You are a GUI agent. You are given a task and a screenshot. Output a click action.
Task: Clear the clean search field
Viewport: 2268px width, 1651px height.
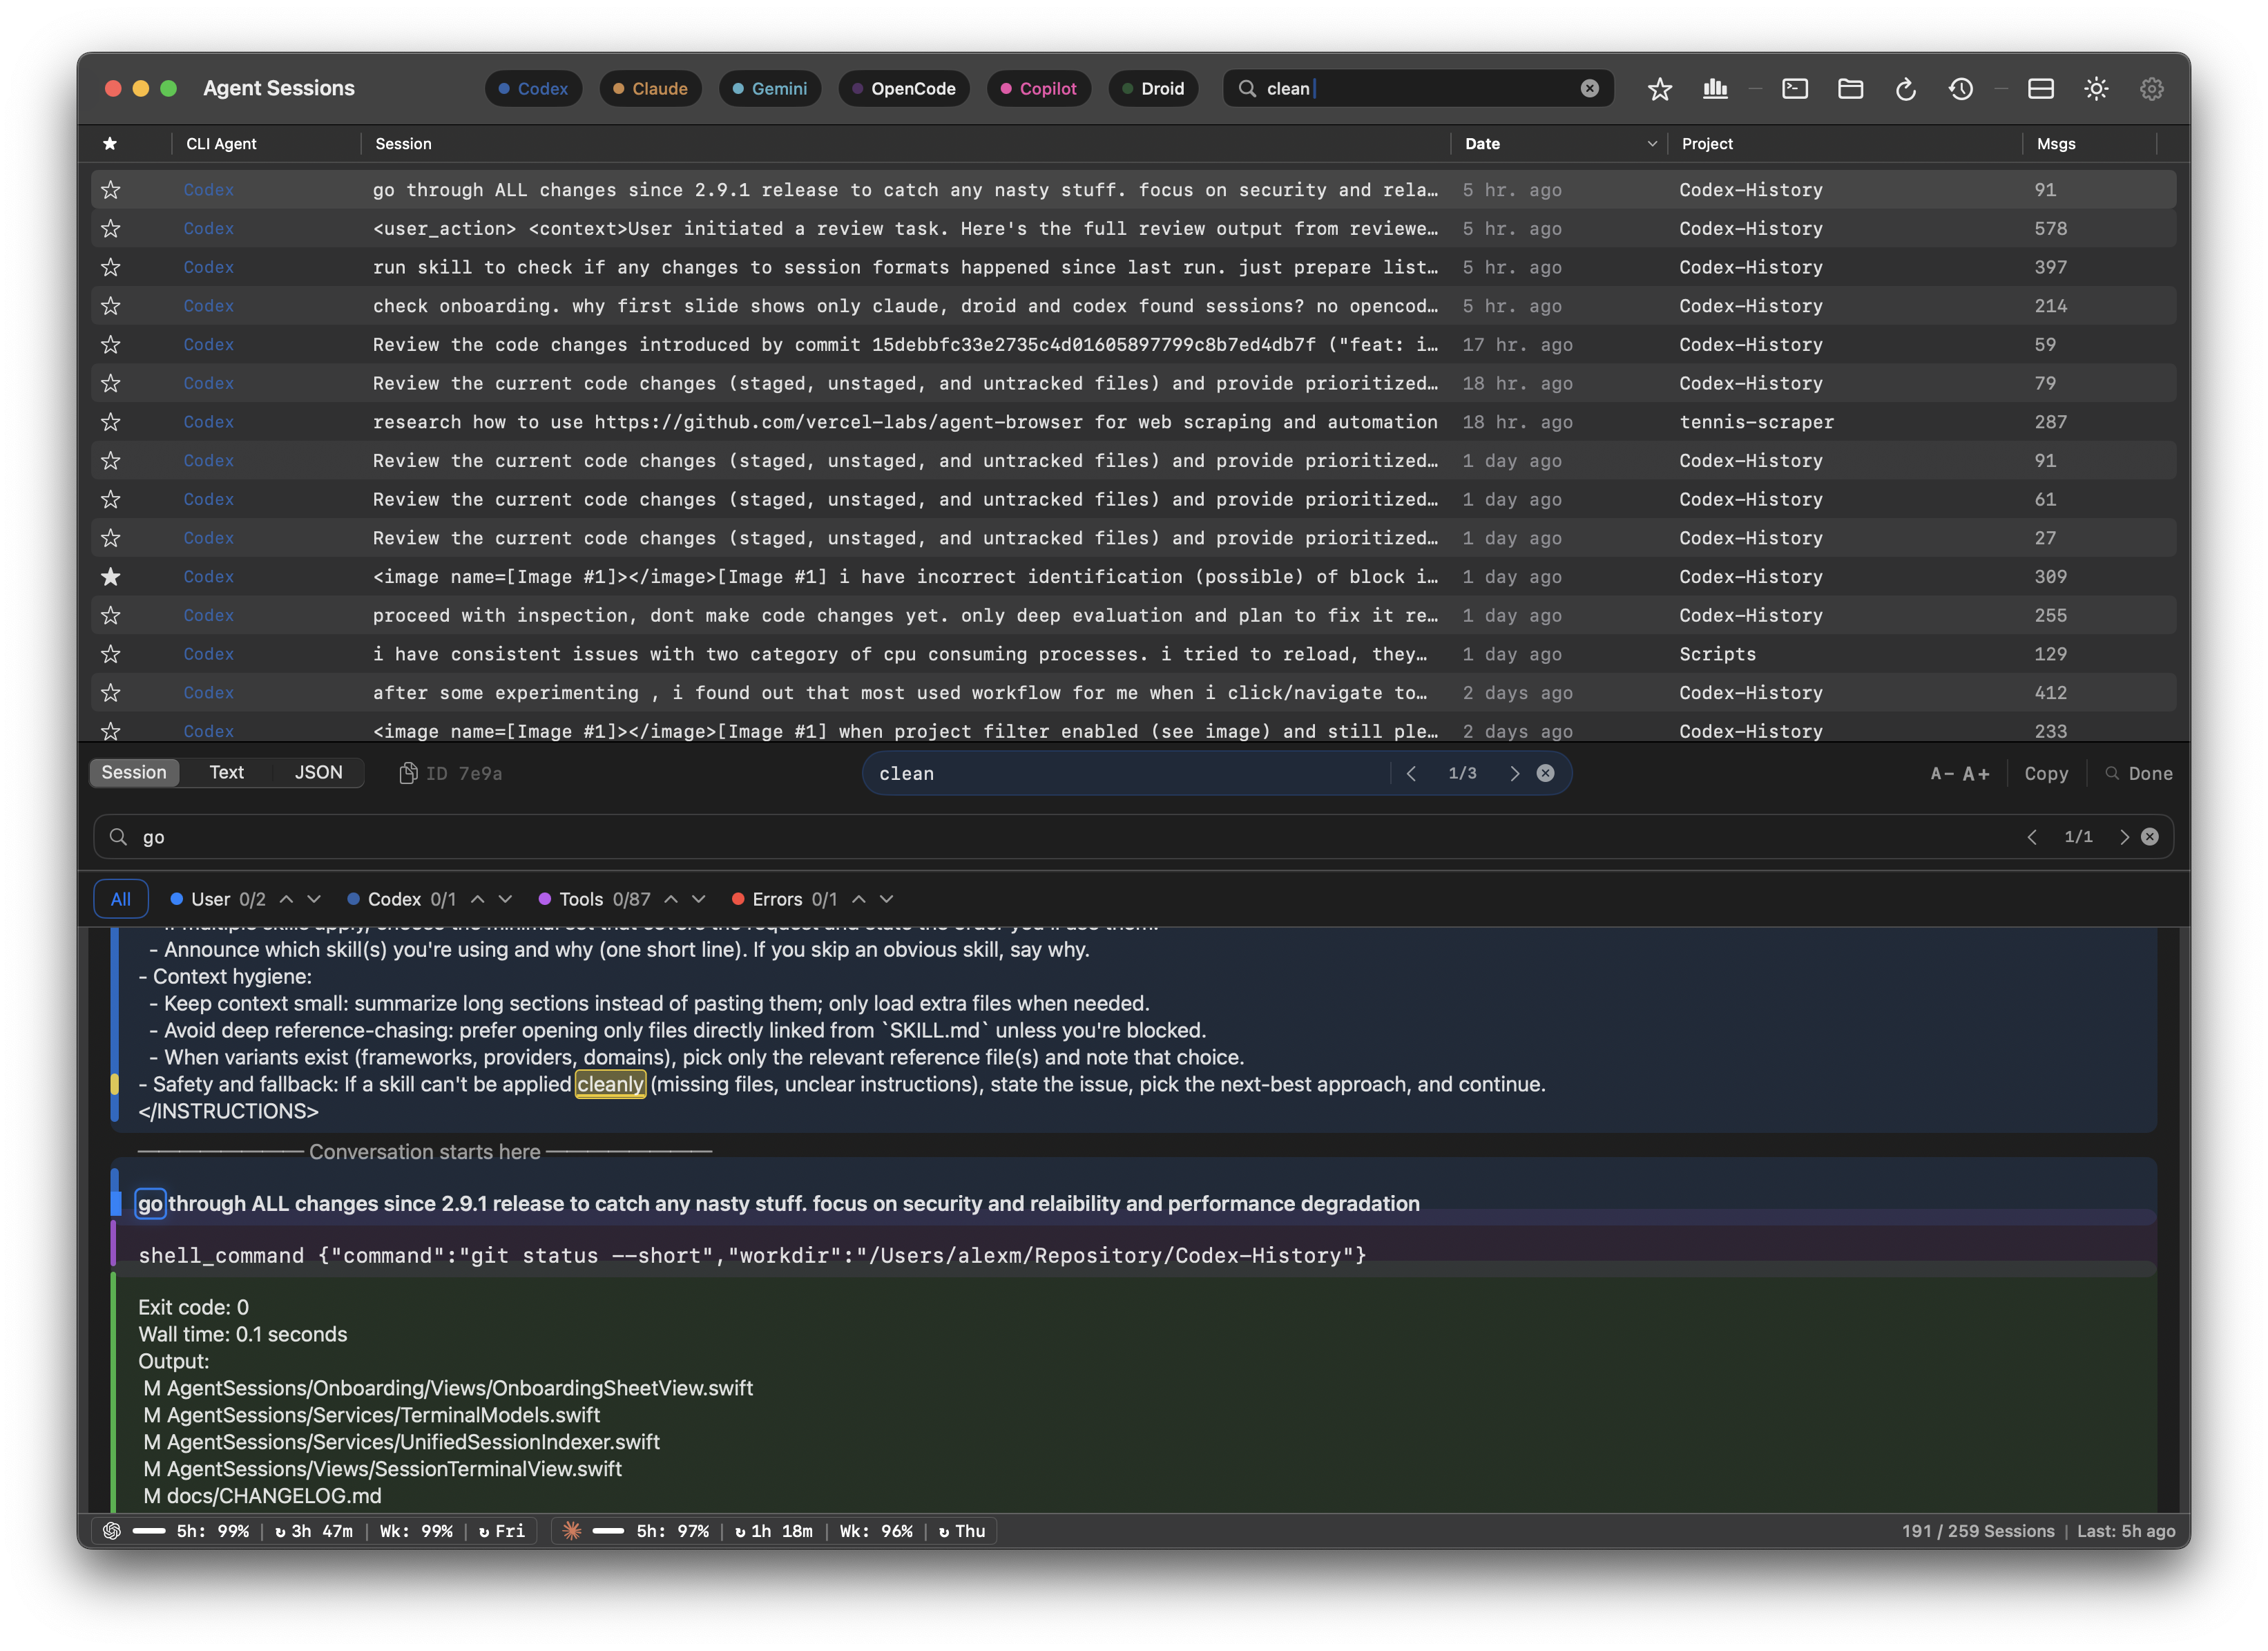1589,88
